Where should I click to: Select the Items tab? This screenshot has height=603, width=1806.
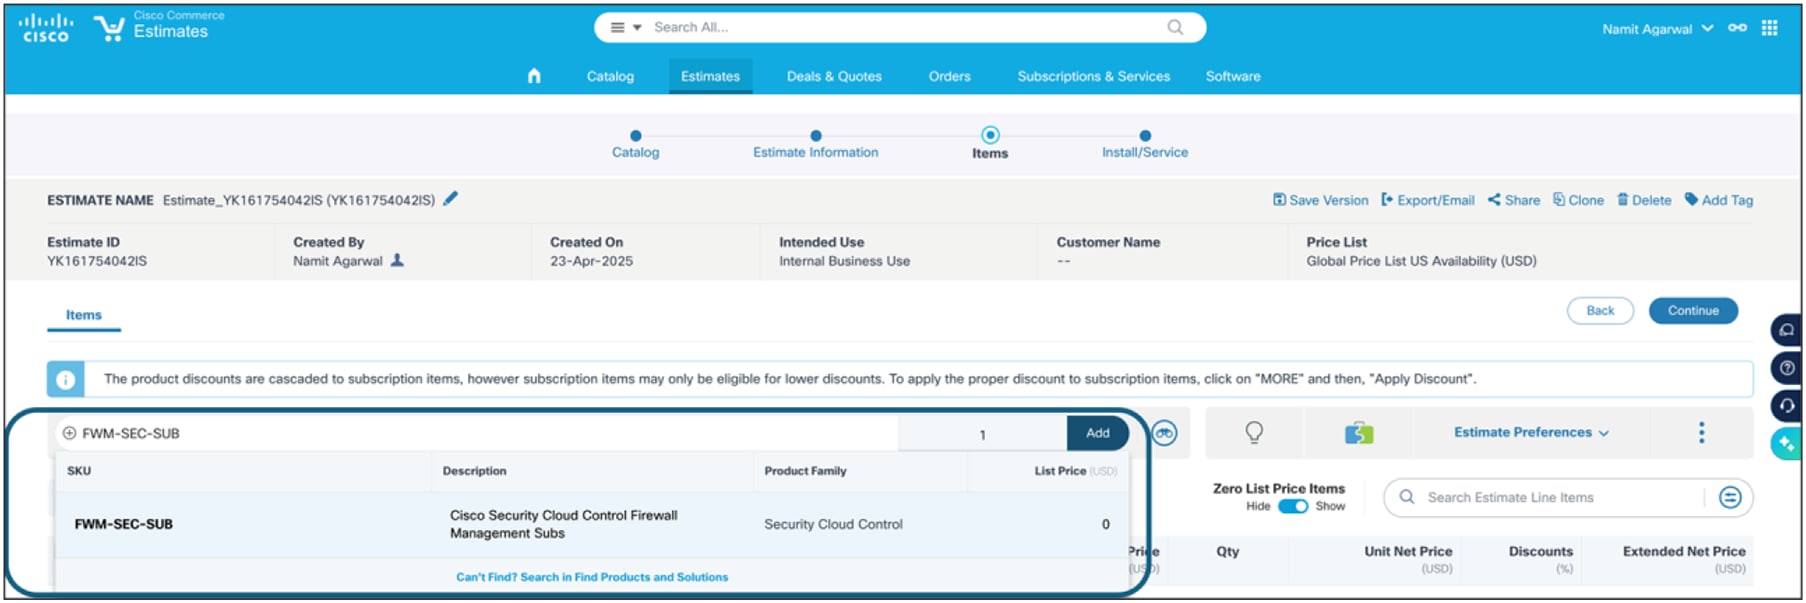coord(84,315)
